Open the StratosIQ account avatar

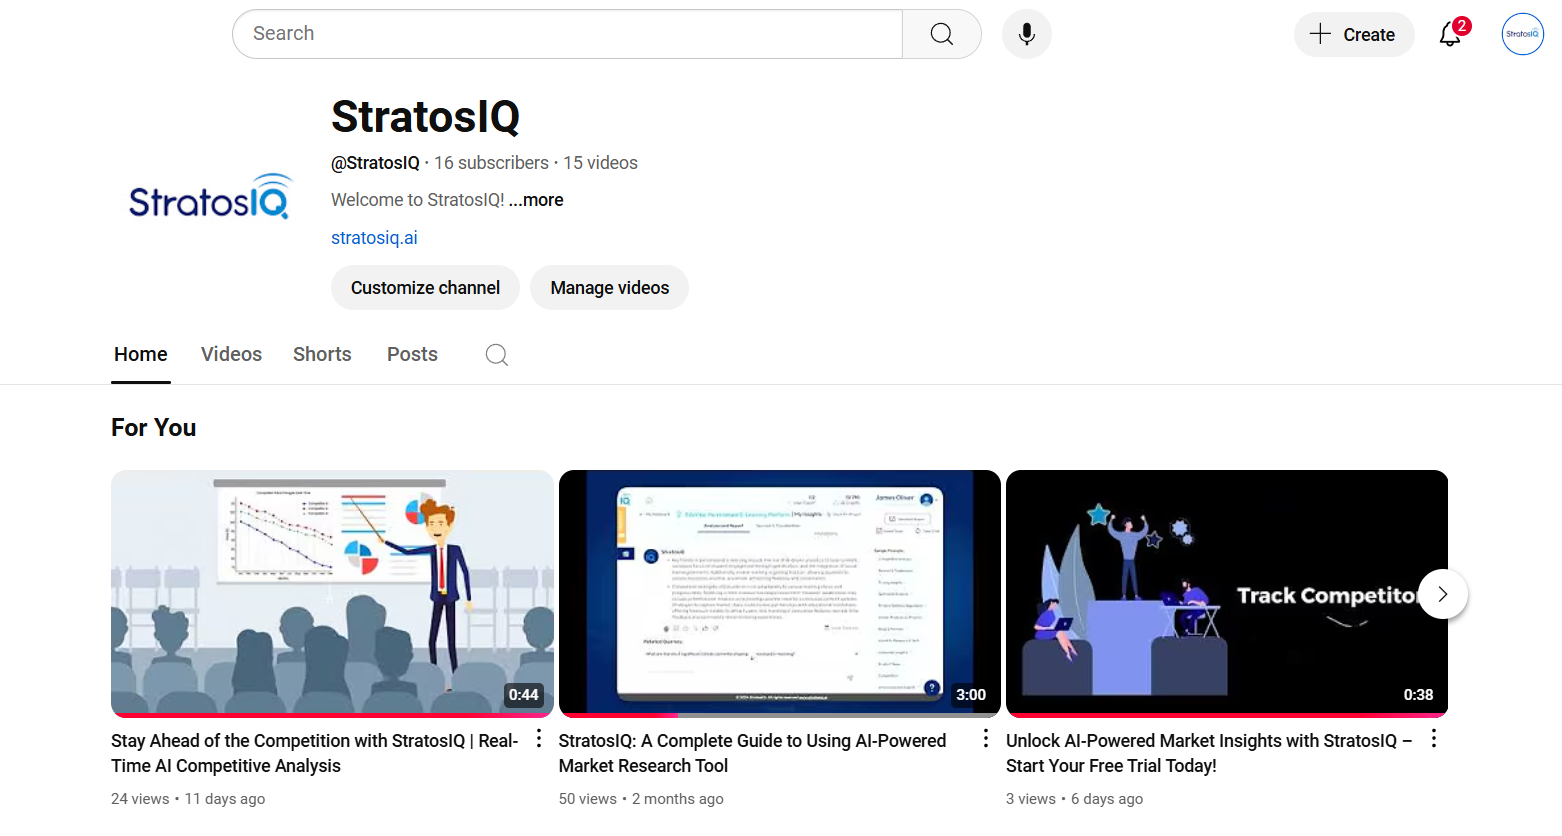[1522, 33]
